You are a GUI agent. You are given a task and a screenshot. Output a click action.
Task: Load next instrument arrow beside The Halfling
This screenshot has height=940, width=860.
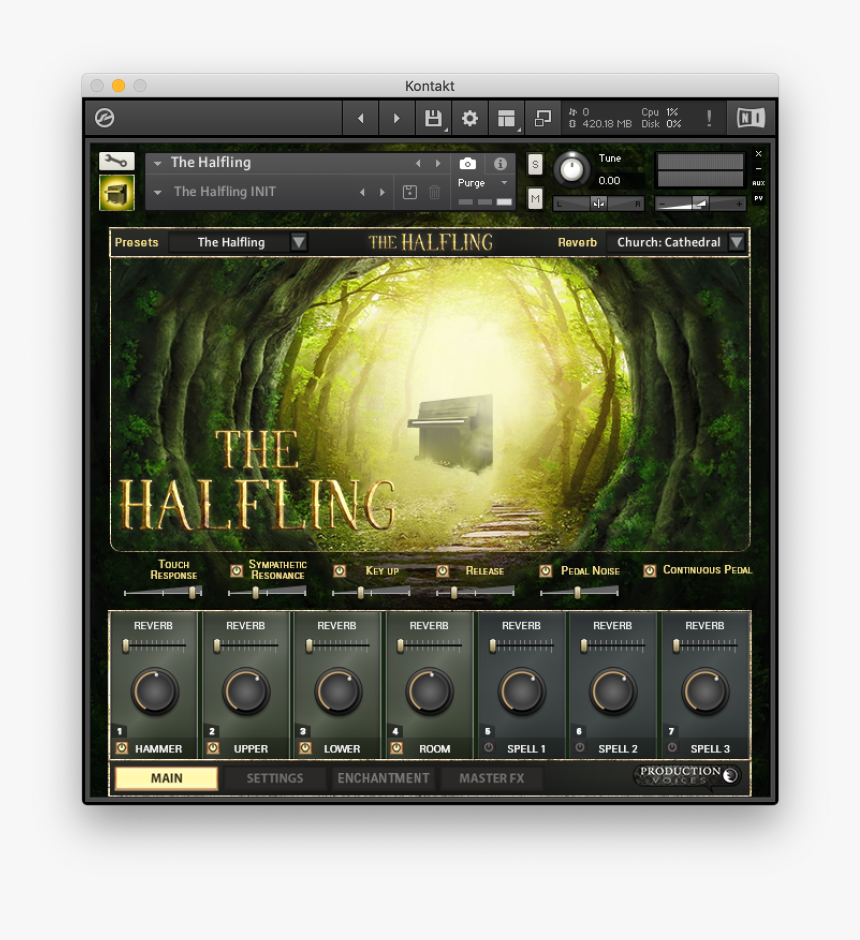pyautogui.click(x=438, y=163)
